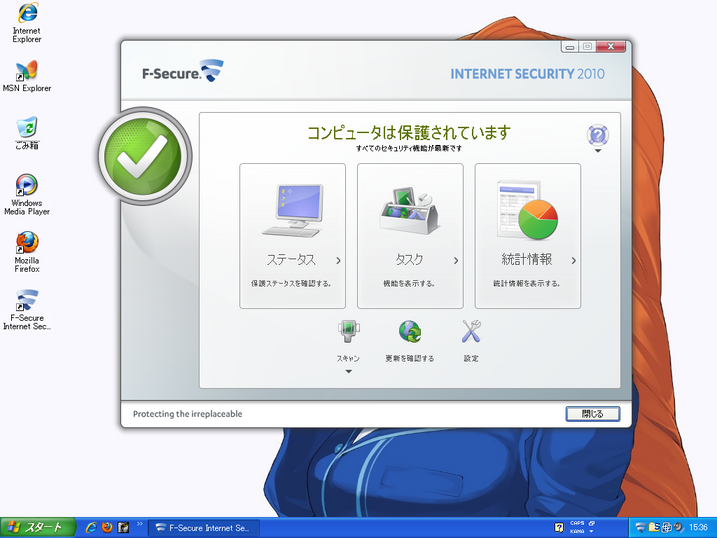Open the タスク toolbox card
Viewport: 717px width, 538px height.
[410, 236]
